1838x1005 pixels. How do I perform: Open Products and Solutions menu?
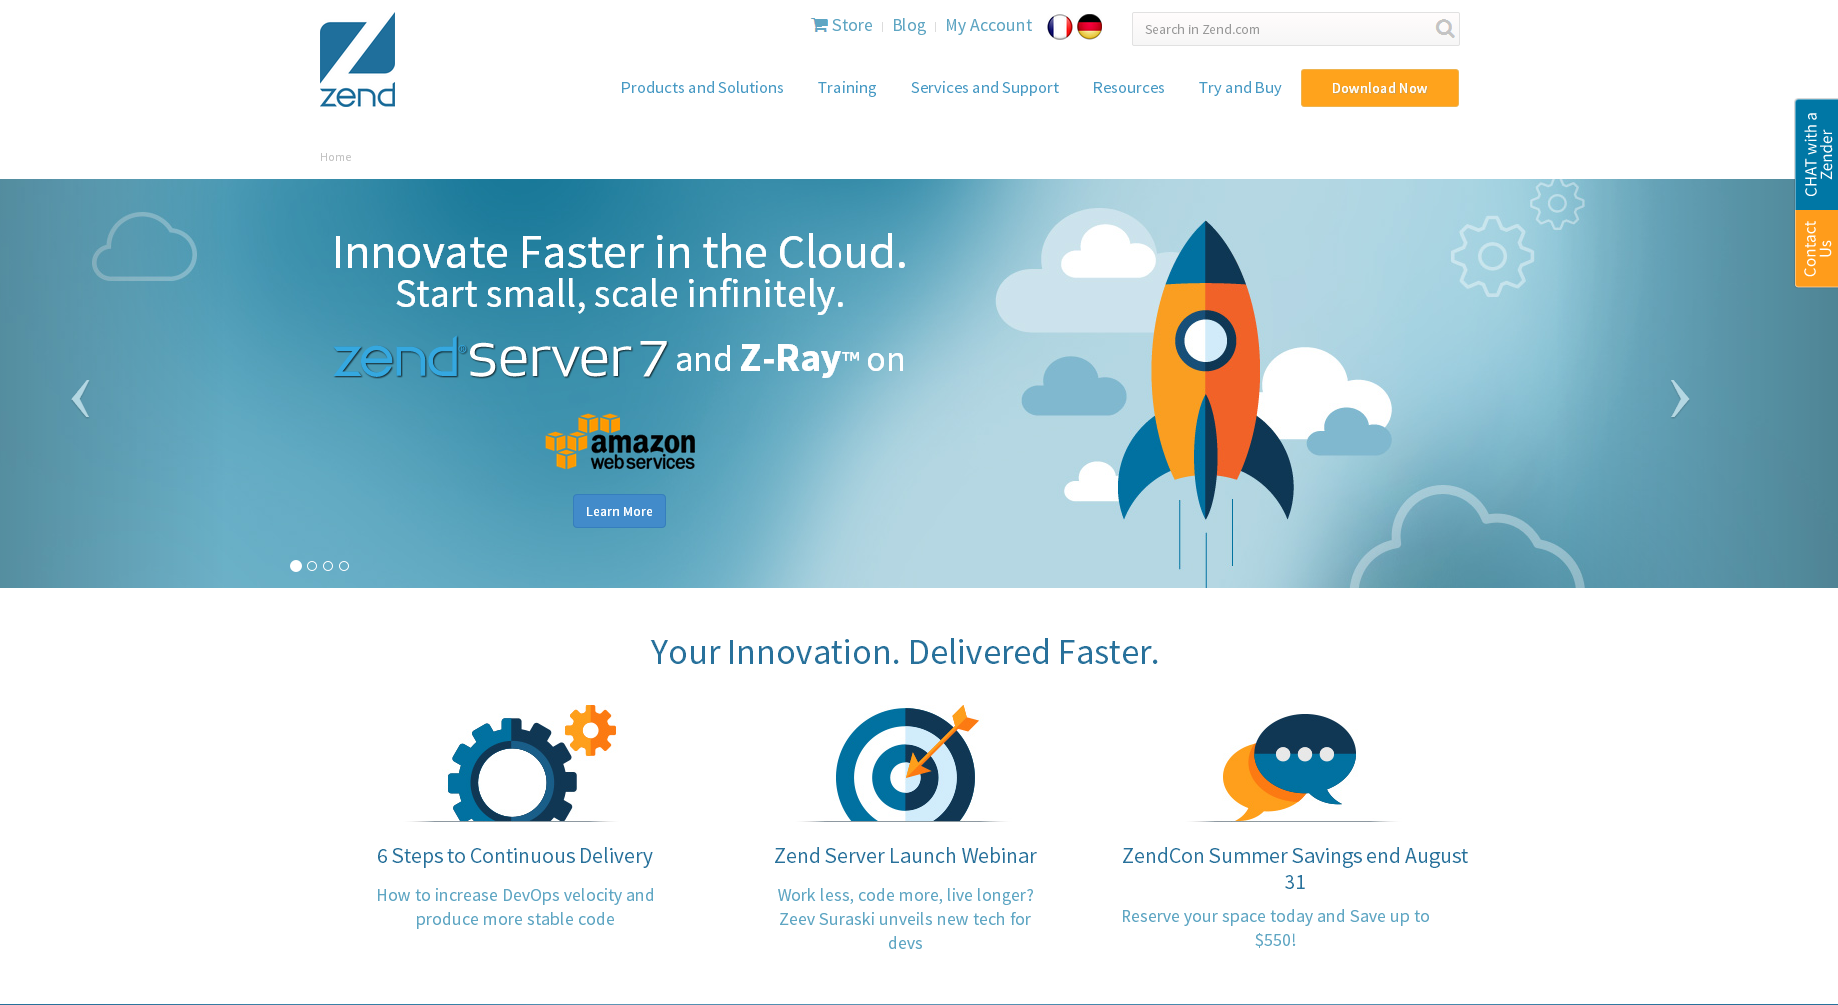click(x=702, y=88)
